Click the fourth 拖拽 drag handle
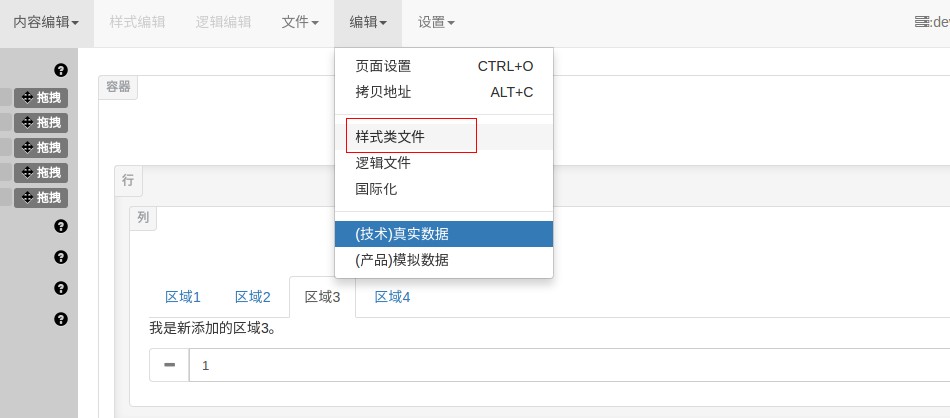The height and width of the screenshot is (418, 950). pos(41,173)
